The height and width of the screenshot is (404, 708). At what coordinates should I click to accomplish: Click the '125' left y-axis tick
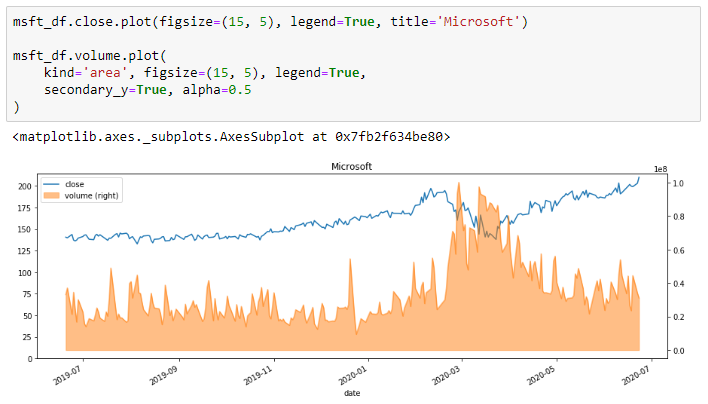pos(25,251)
